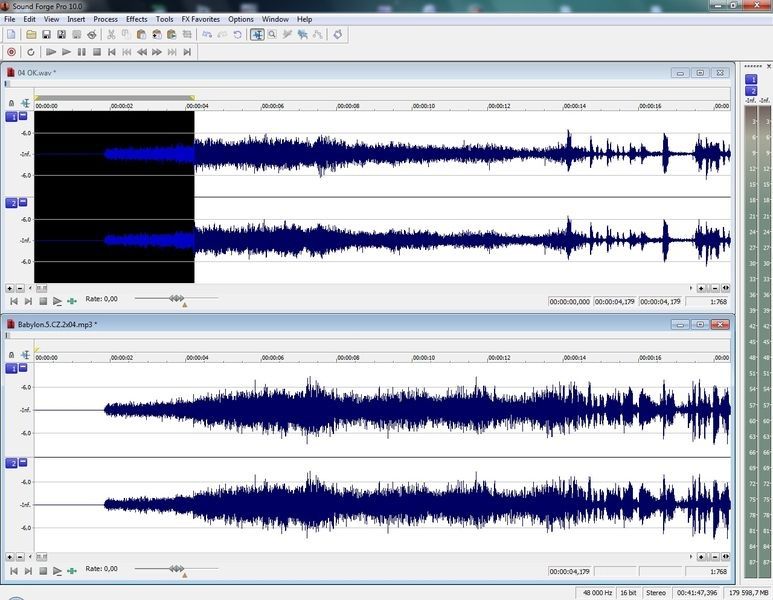This screenshot has width=773, height=600.
Task: Toggle channel 2 in 04 OK.wav
Action: (x=11, y=203)
